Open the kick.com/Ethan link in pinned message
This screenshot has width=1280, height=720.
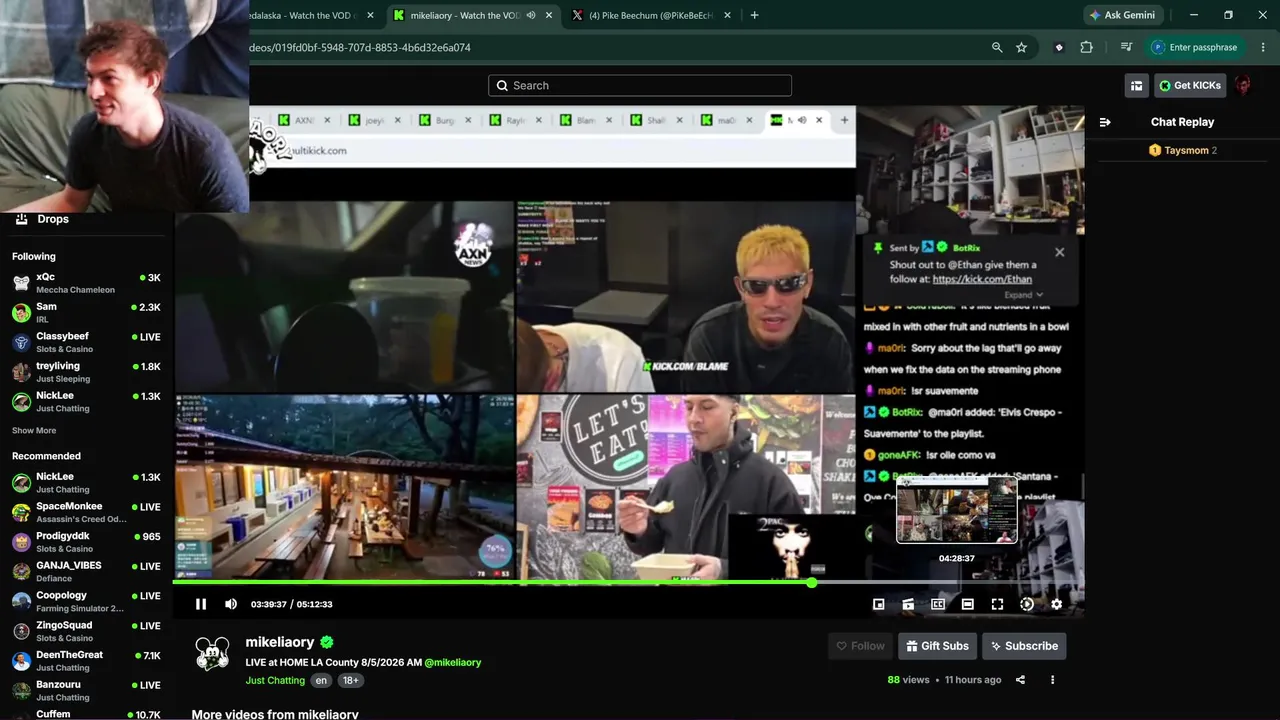982,279
